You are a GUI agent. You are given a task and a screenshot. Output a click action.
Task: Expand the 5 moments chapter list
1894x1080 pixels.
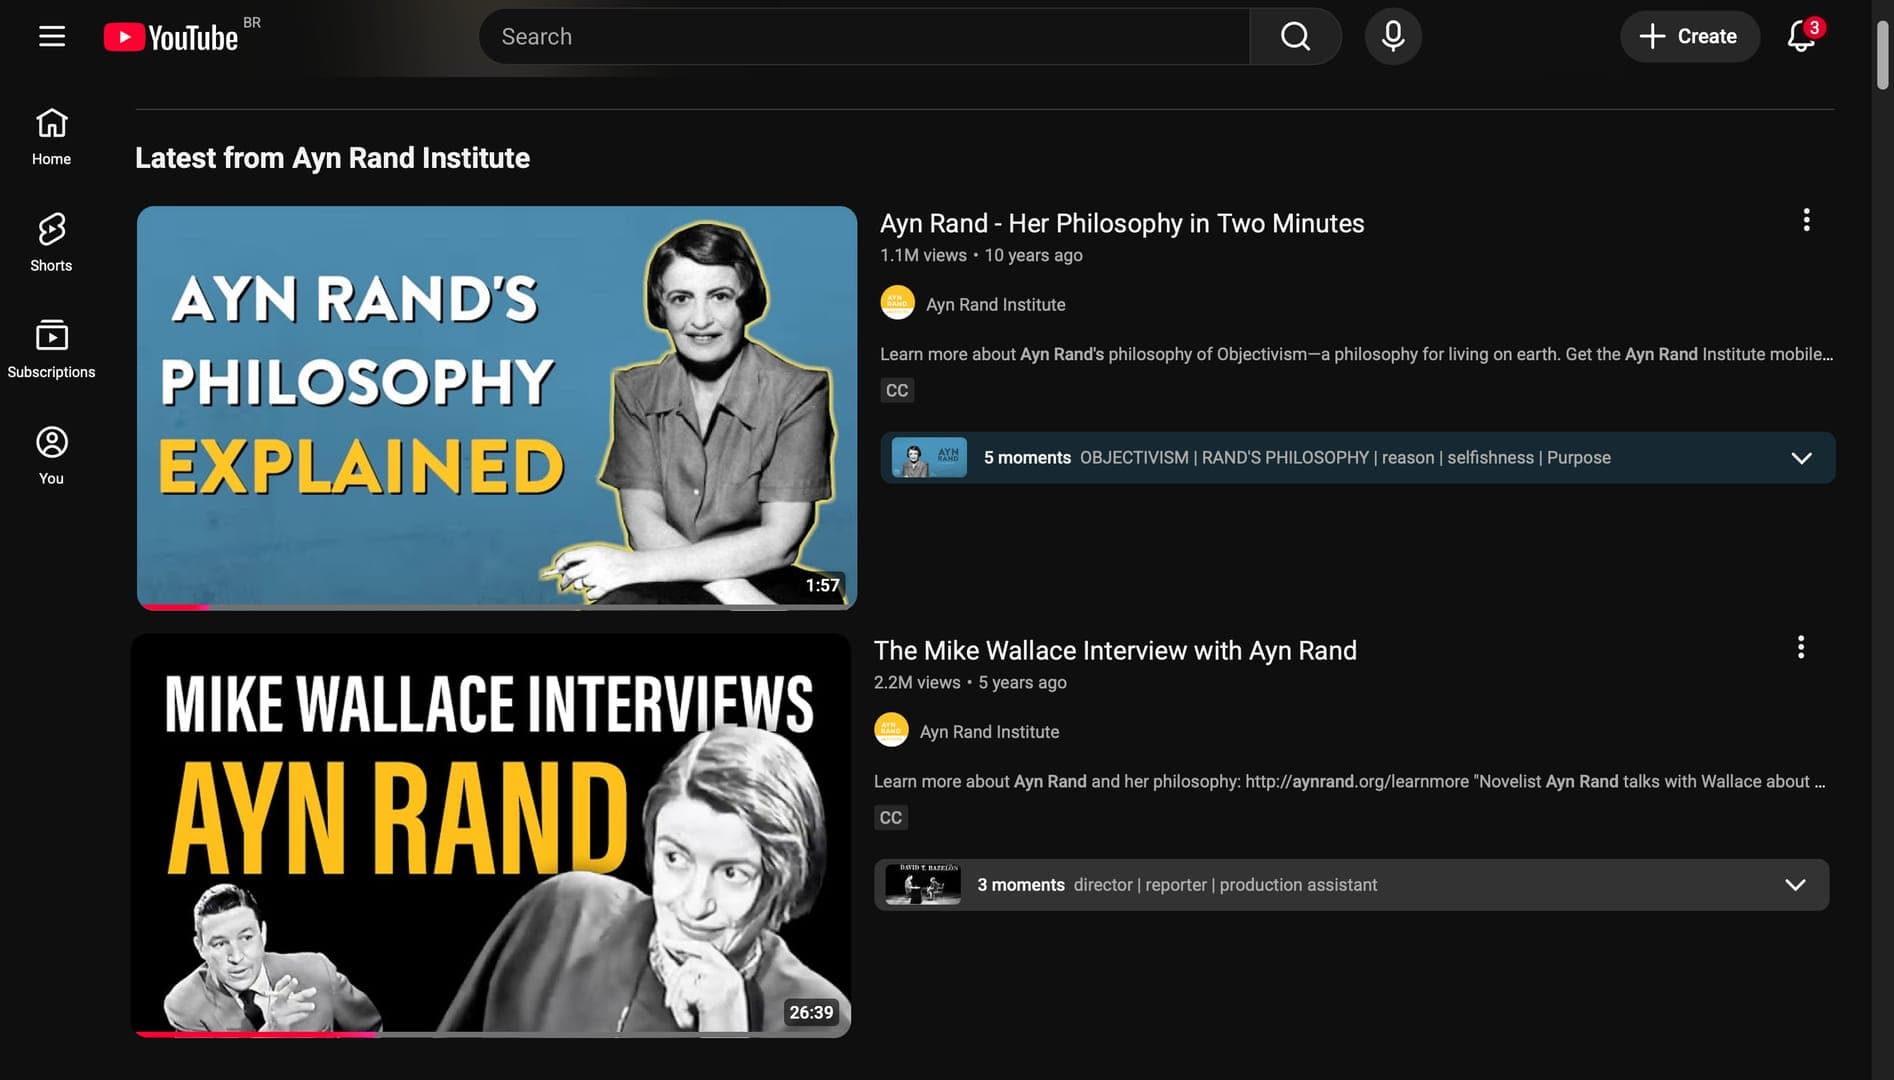tap(1801, 458)
